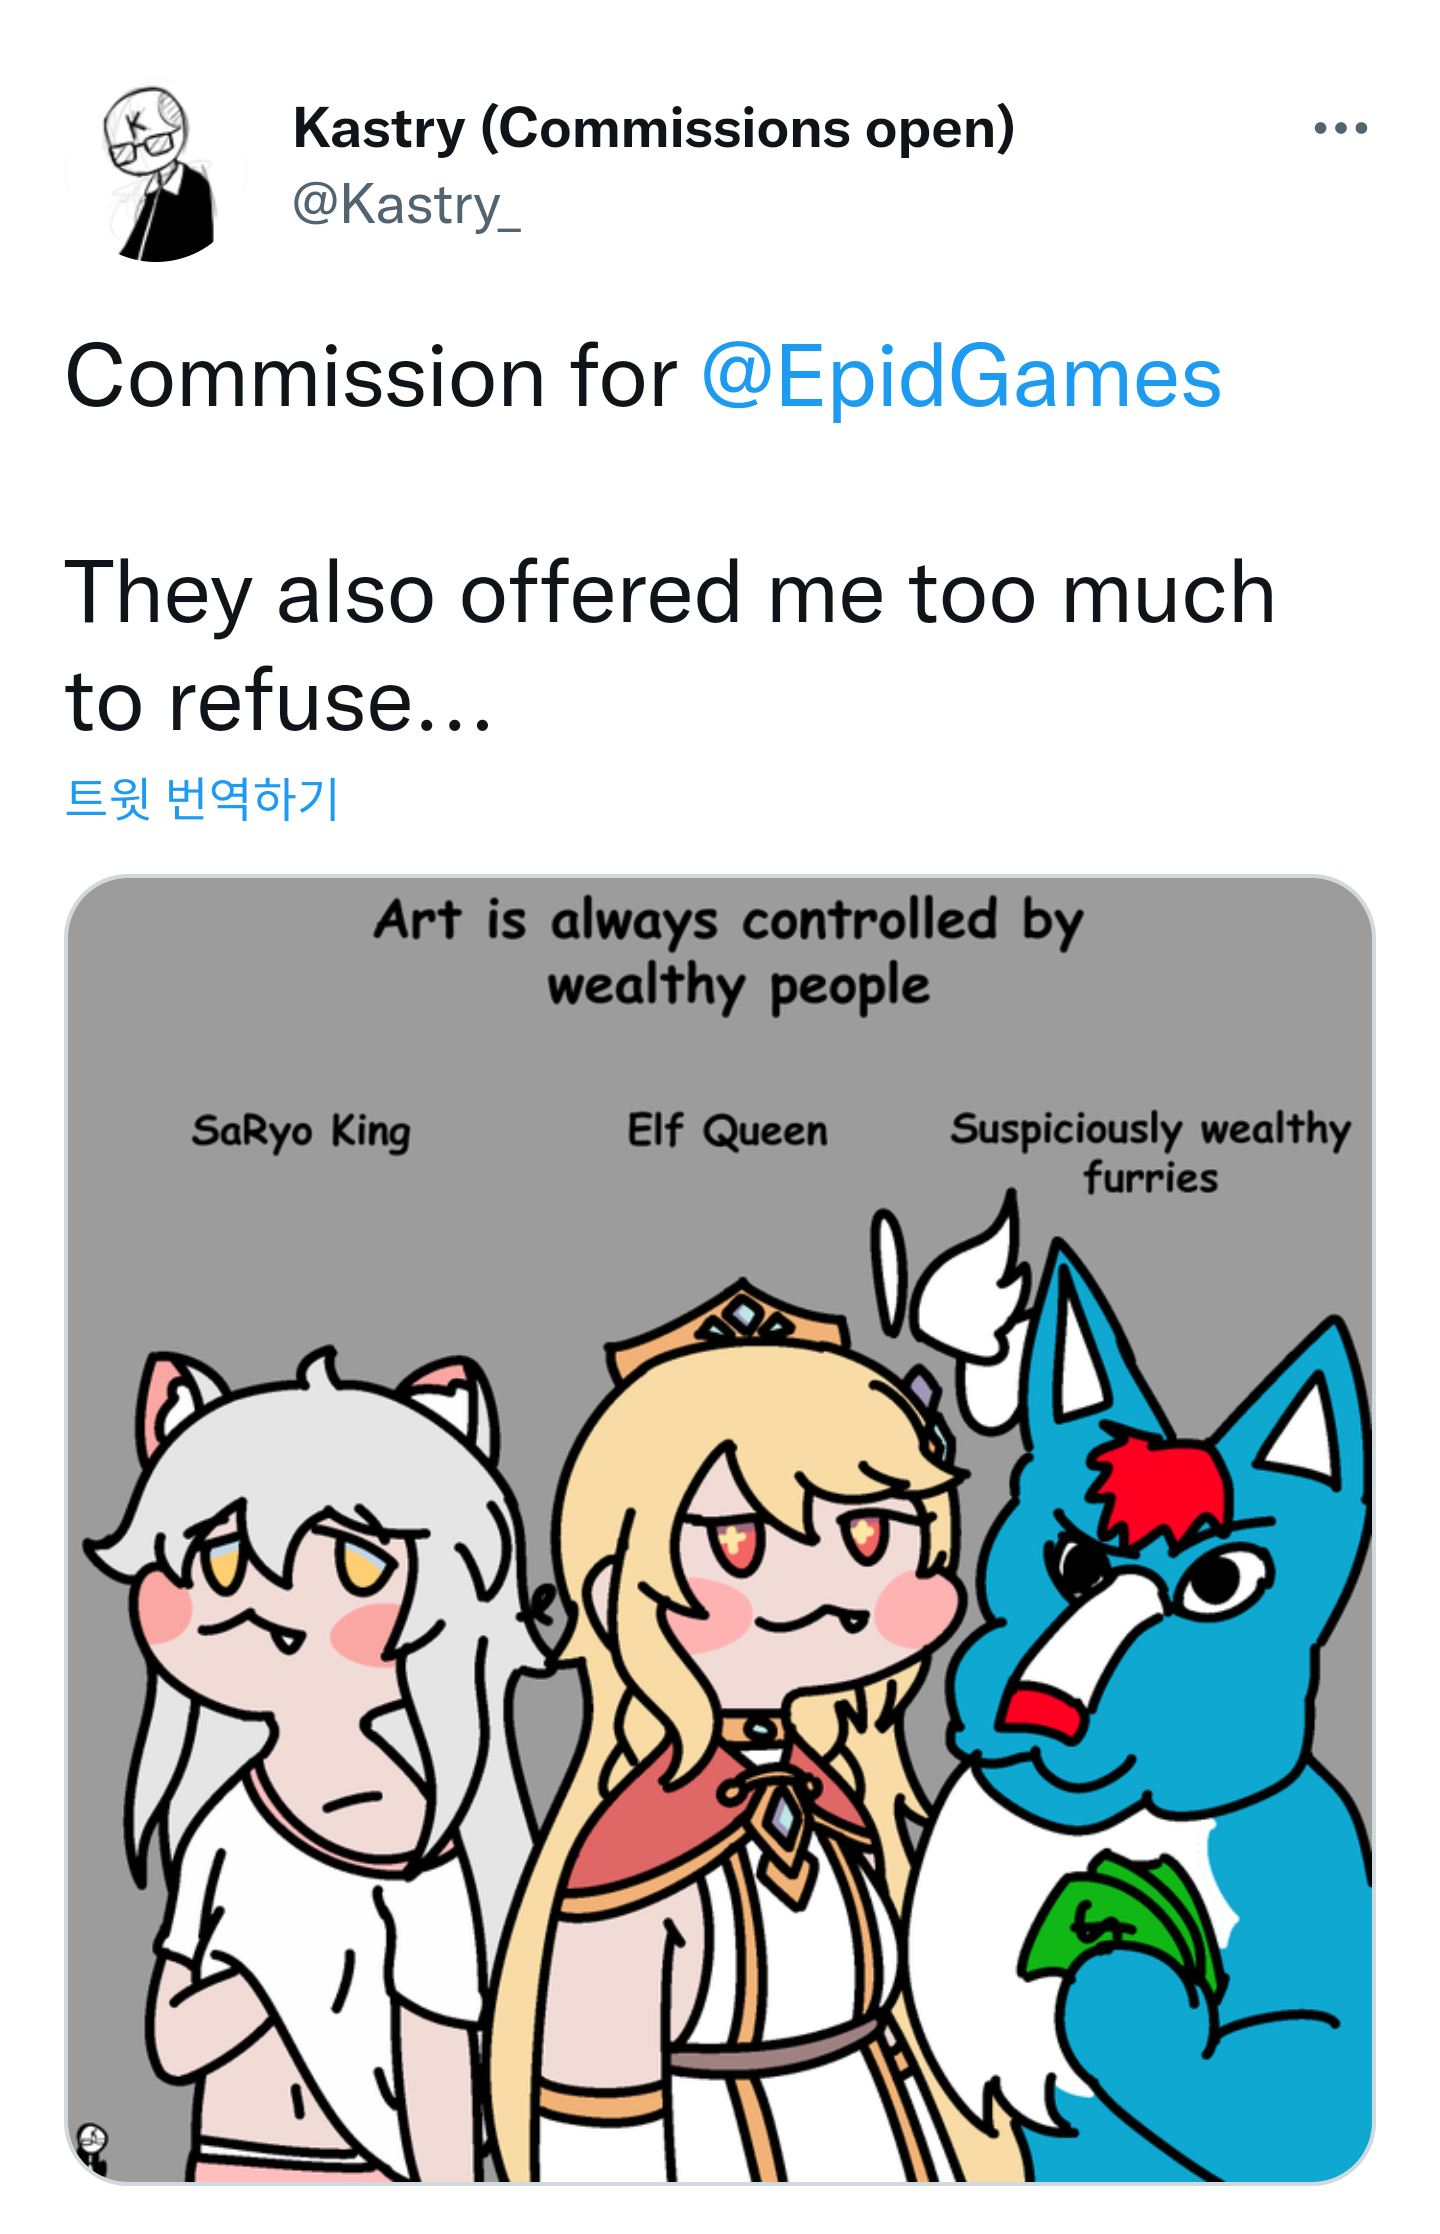Image resolution: width=1440 pixels, height=2234 pixels.
Task: Click the tweet text "They also offered me too much"
Action: [x=670, y=593]
